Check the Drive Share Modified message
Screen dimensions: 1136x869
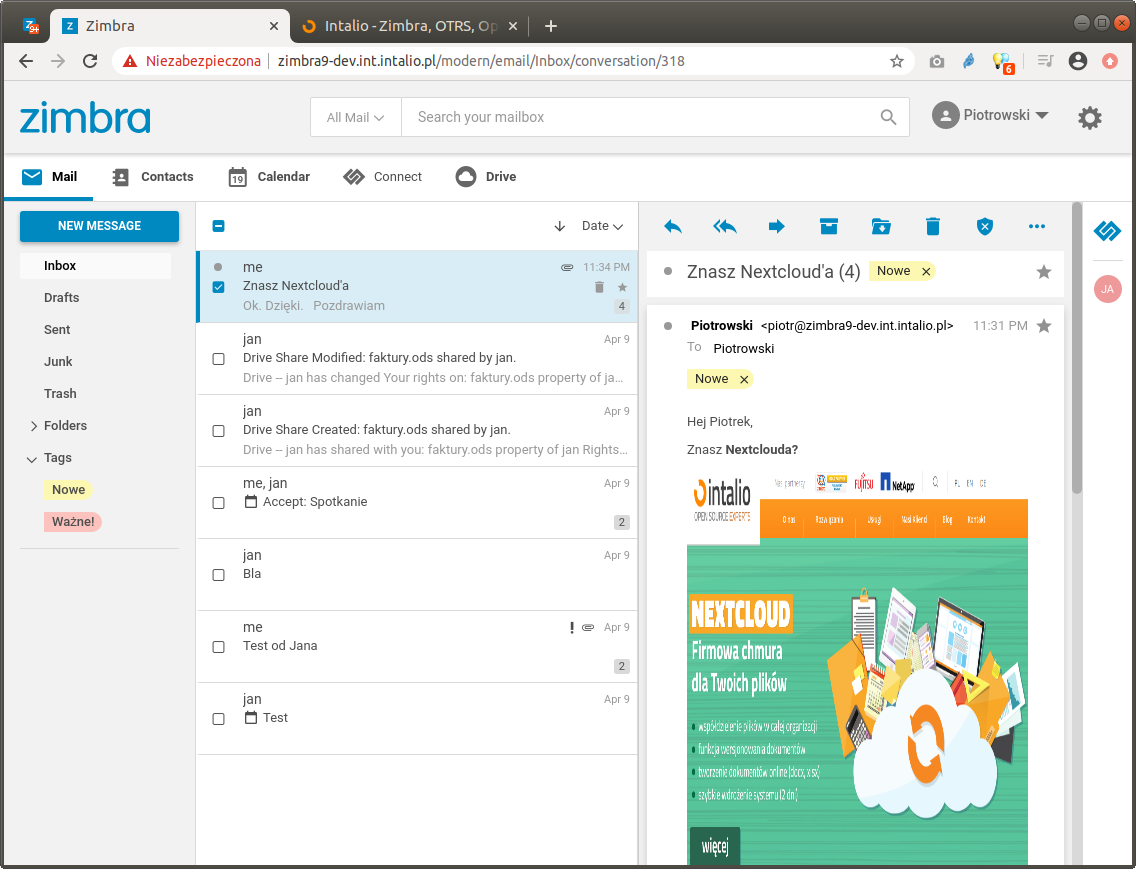(218, 359)
